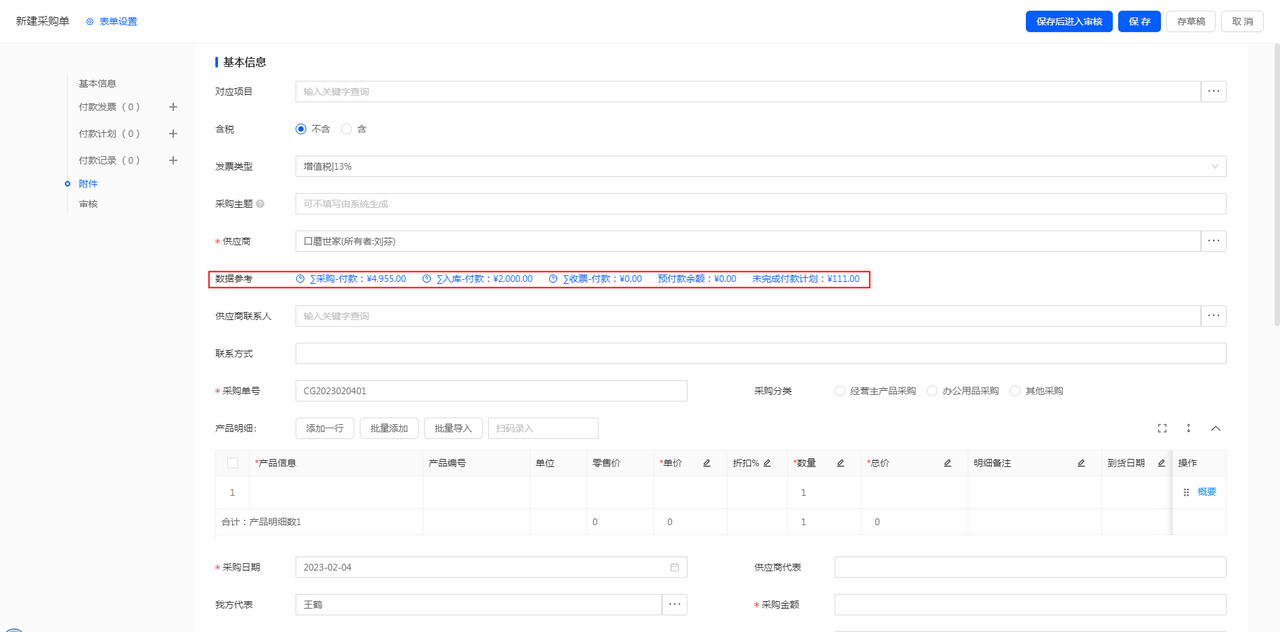Choose 办公用品采购 purchase category
This screenshot has width=1280, height=632.
[x=932, y=391]
